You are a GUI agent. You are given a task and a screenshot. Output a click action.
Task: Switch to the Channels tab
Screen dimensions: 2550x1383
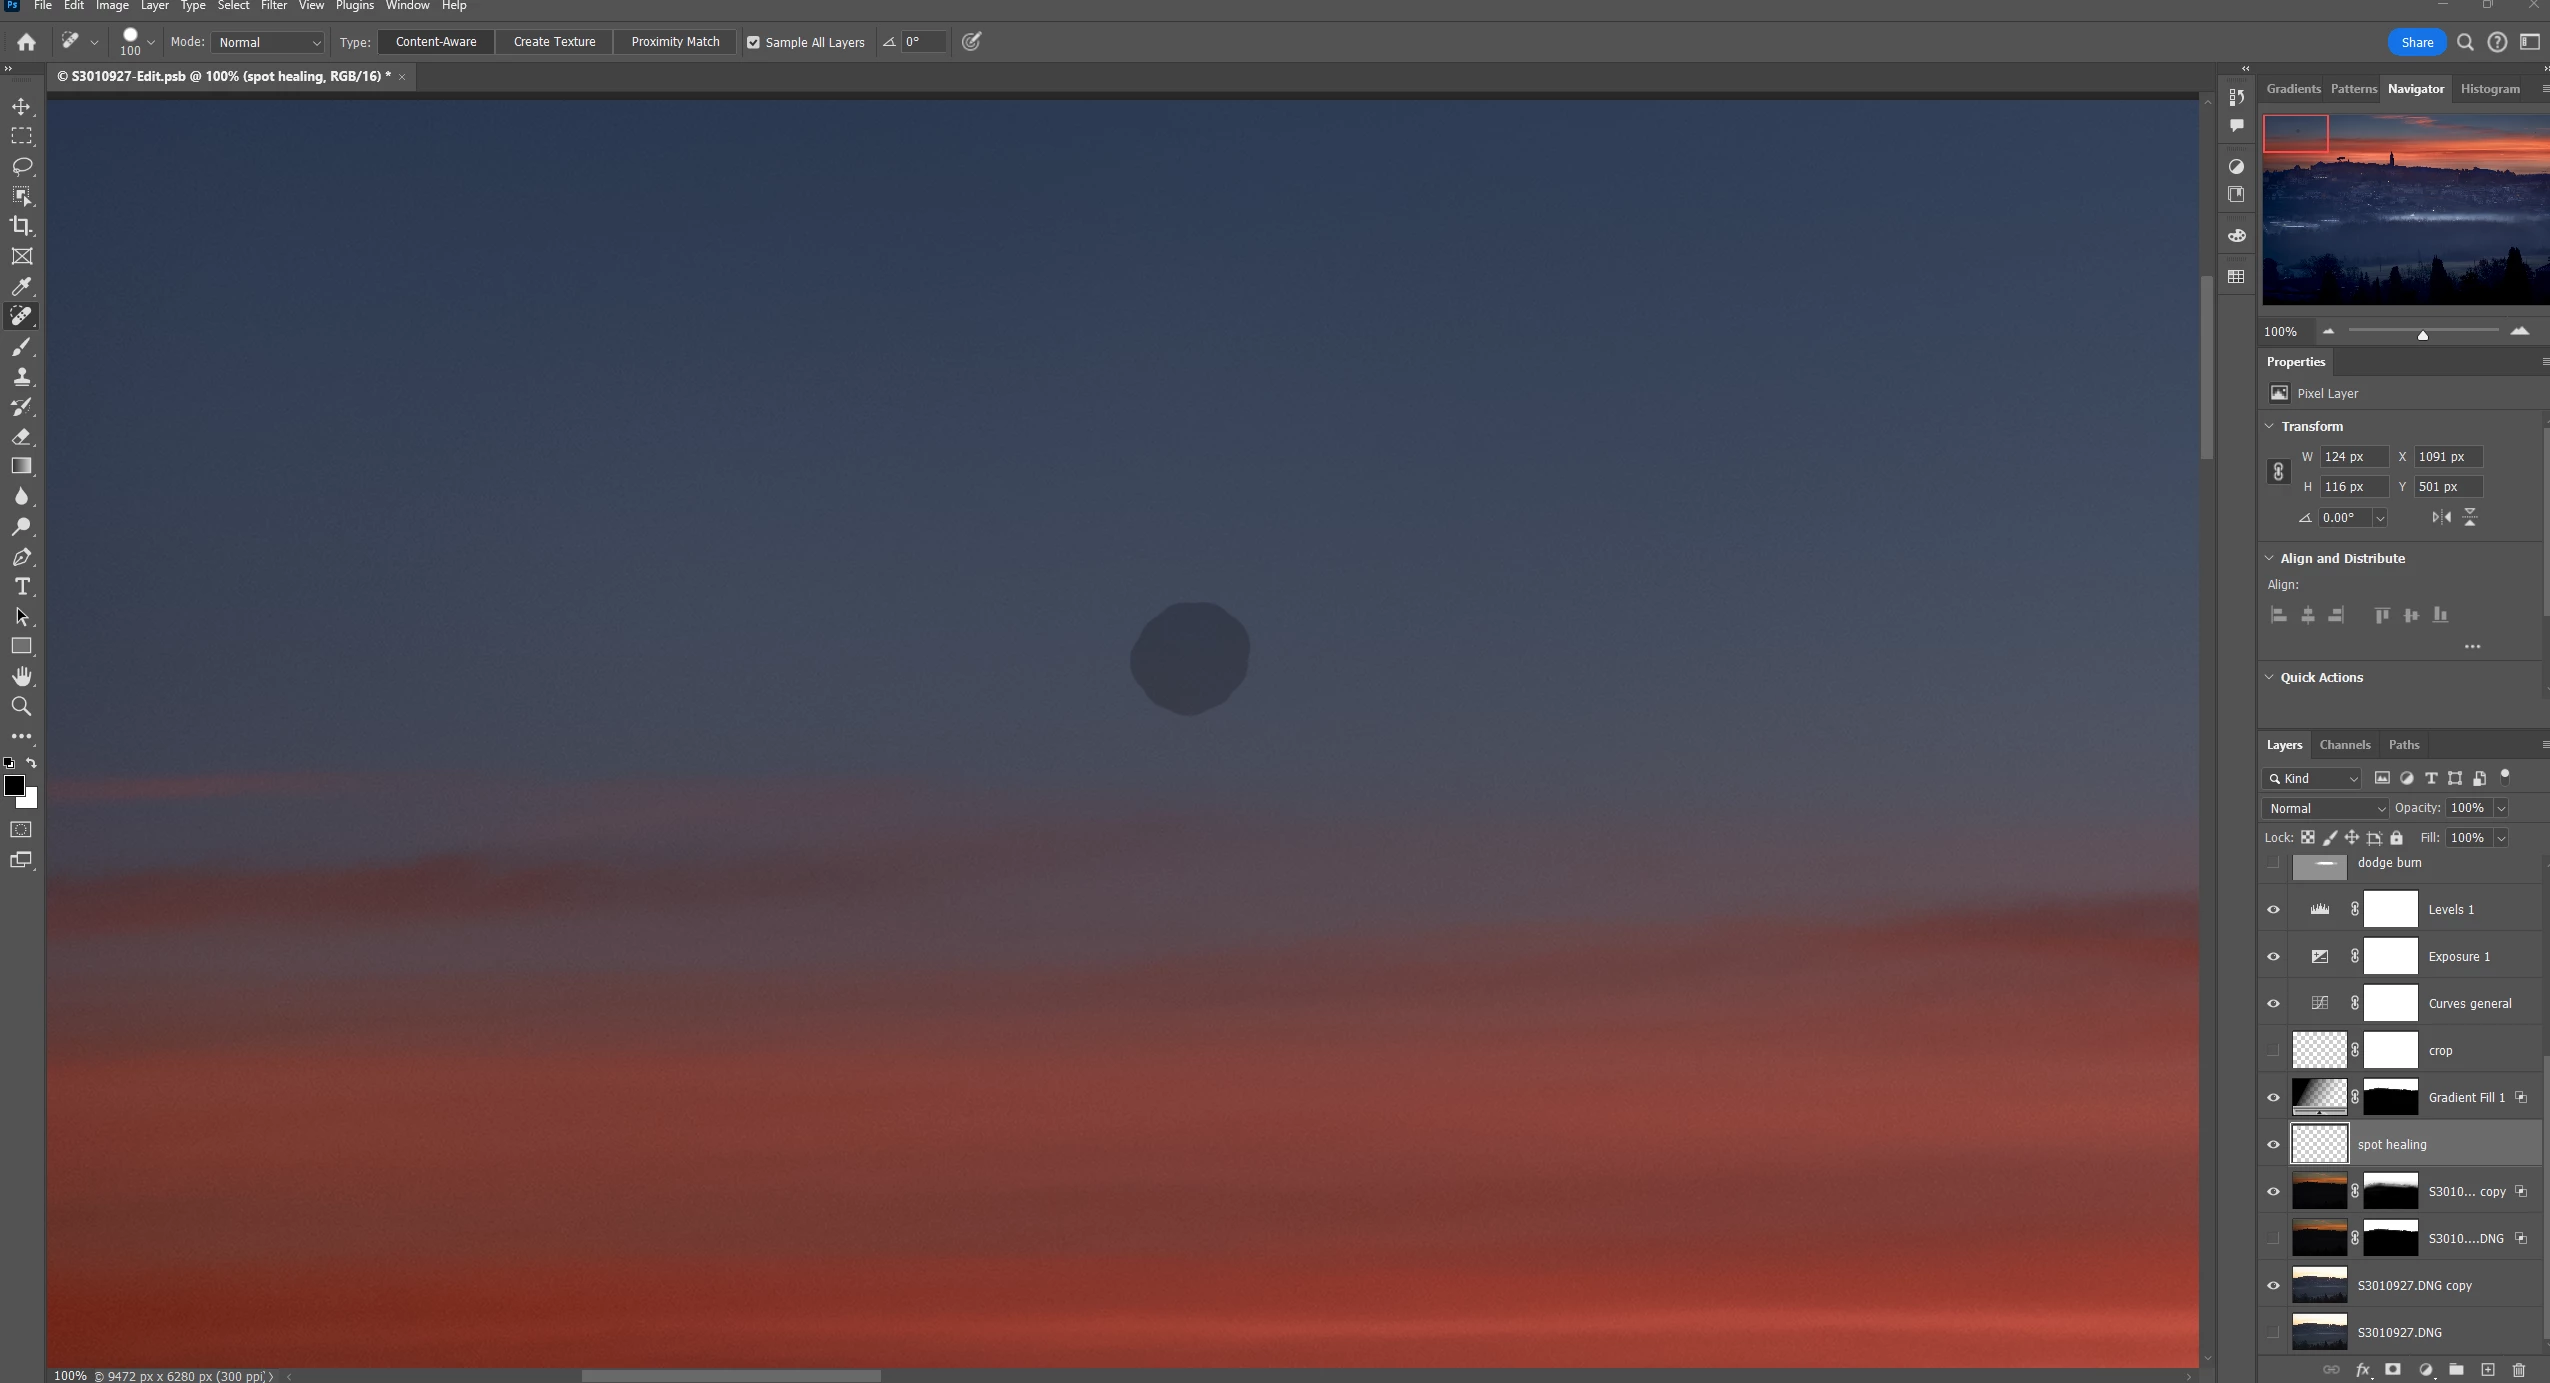point(2344,744)
